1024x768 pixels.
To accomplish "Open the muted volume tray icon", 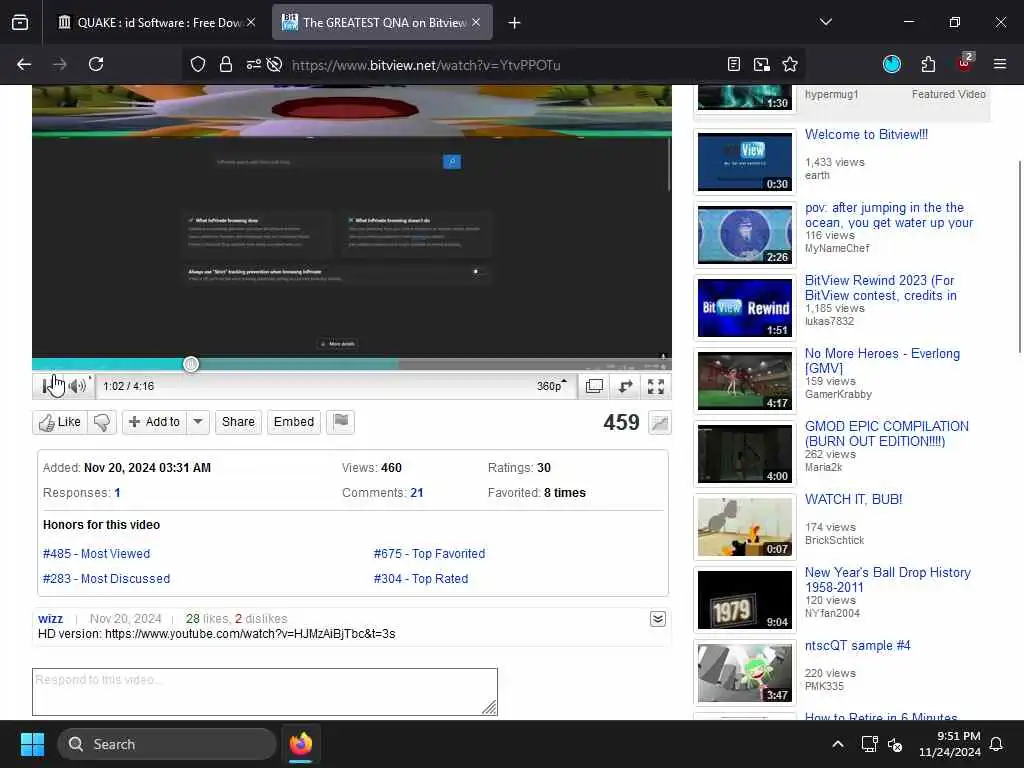I will (x=895, y=744).
